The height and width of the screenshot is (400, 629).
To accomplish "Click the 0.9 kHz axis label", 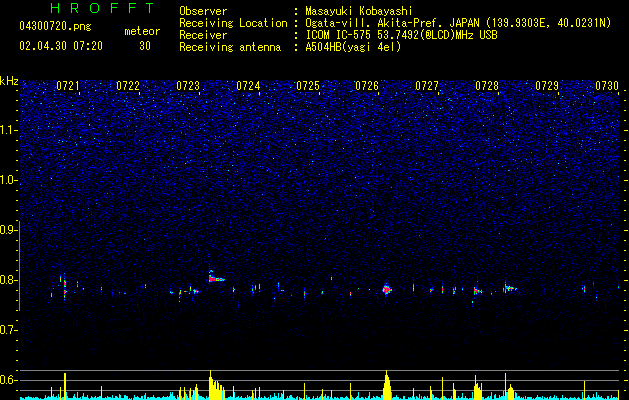I will tap(9, 230).
